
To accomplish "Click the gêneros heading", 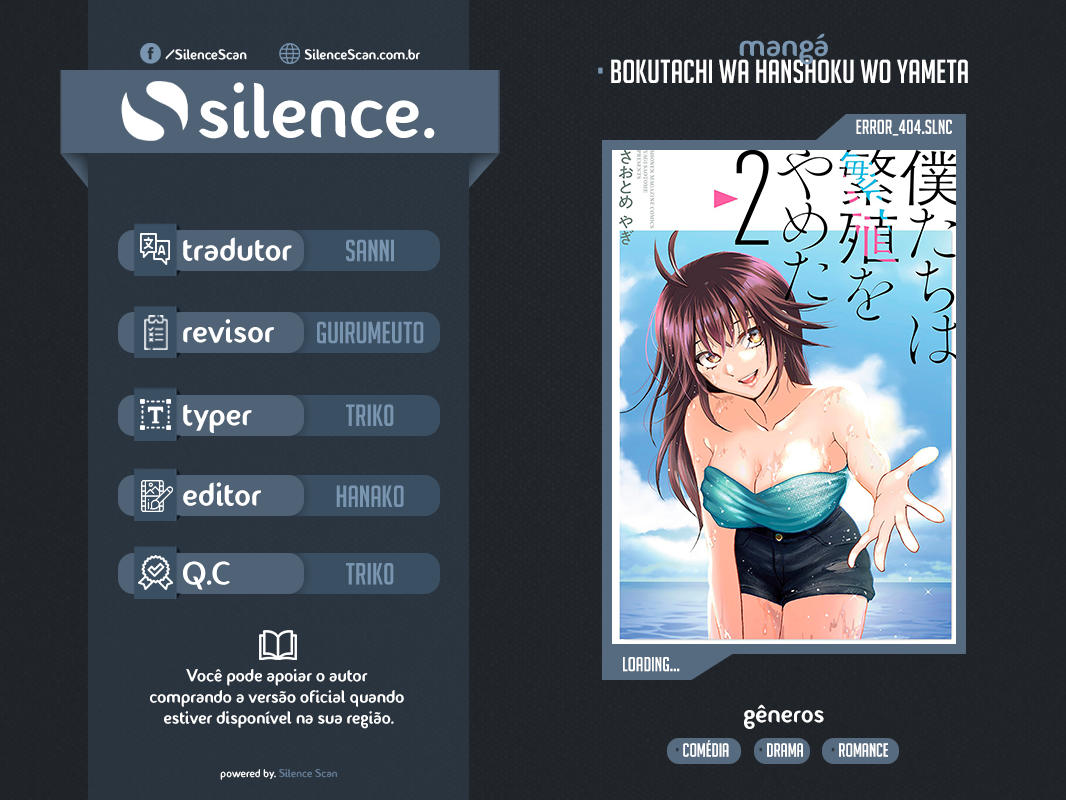I will point(783,715).
